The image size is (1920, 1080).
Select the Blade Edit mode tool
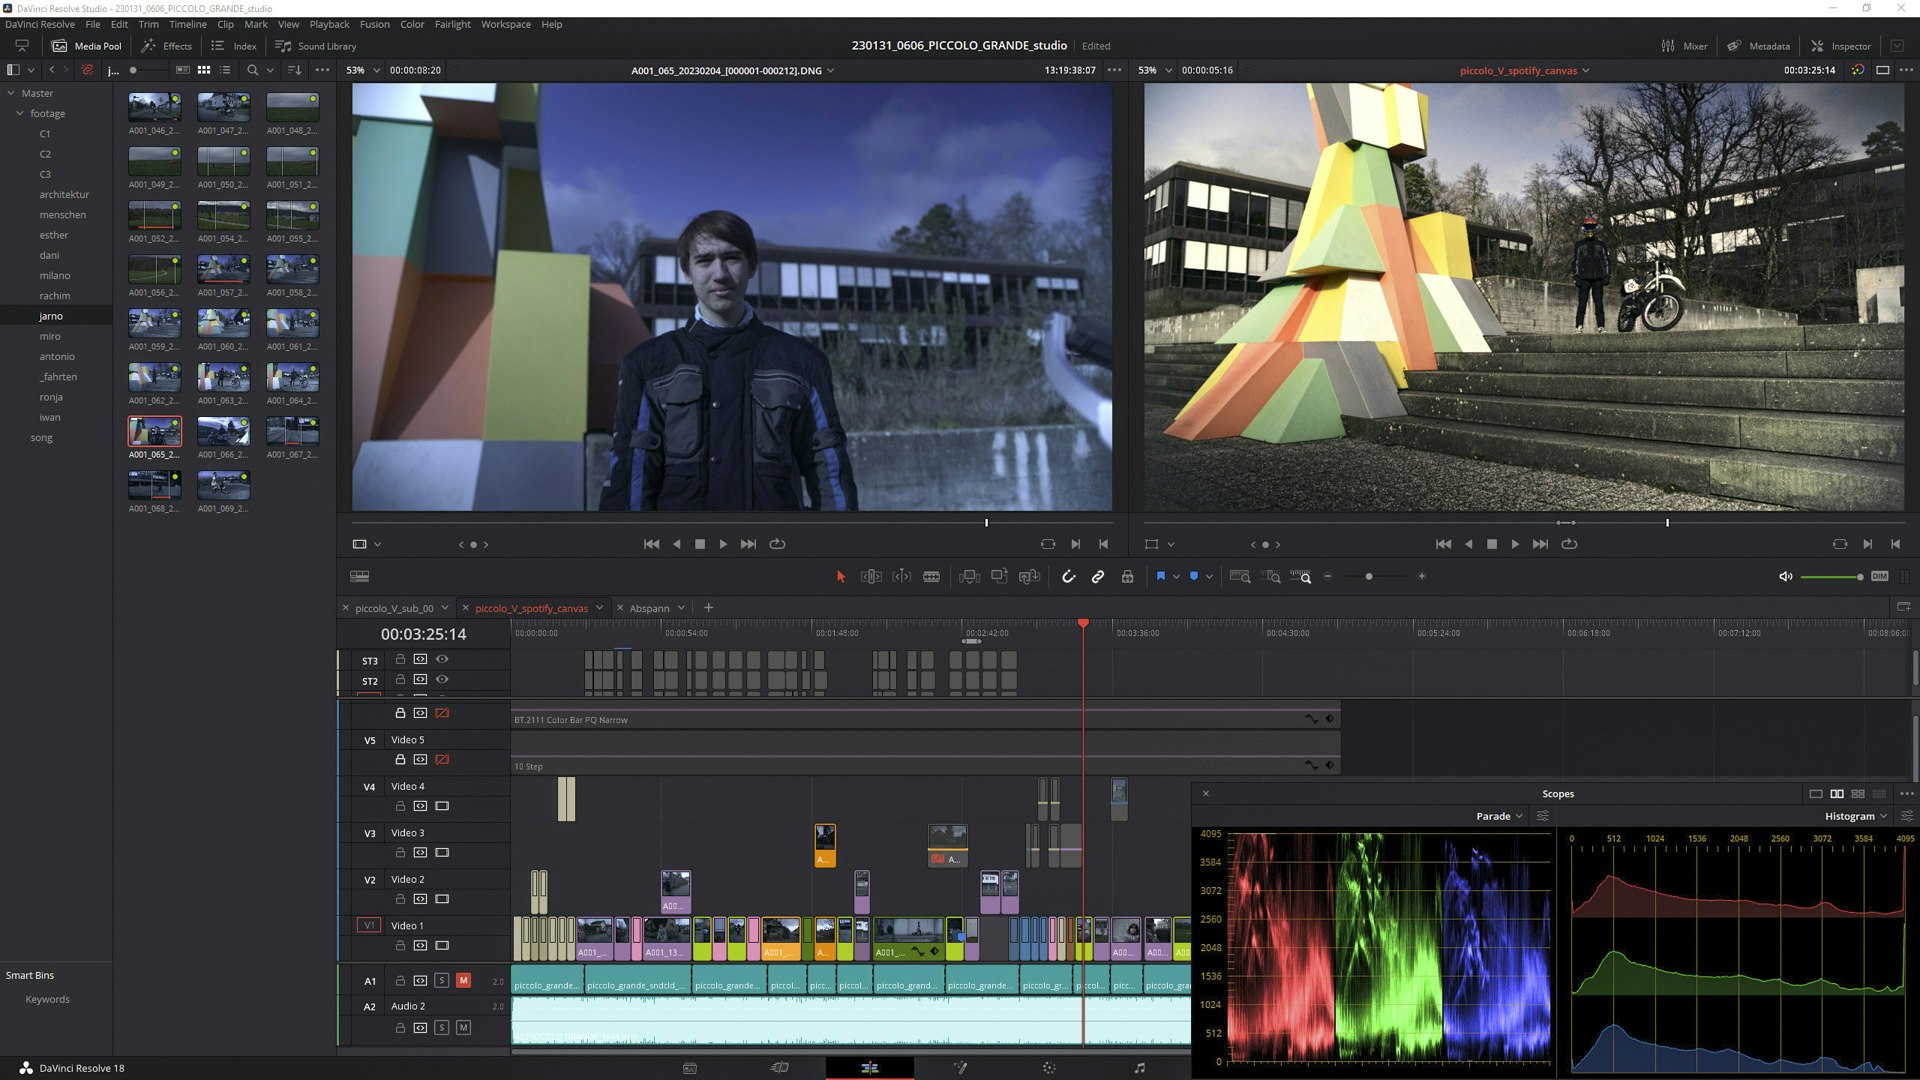[933, 577]
